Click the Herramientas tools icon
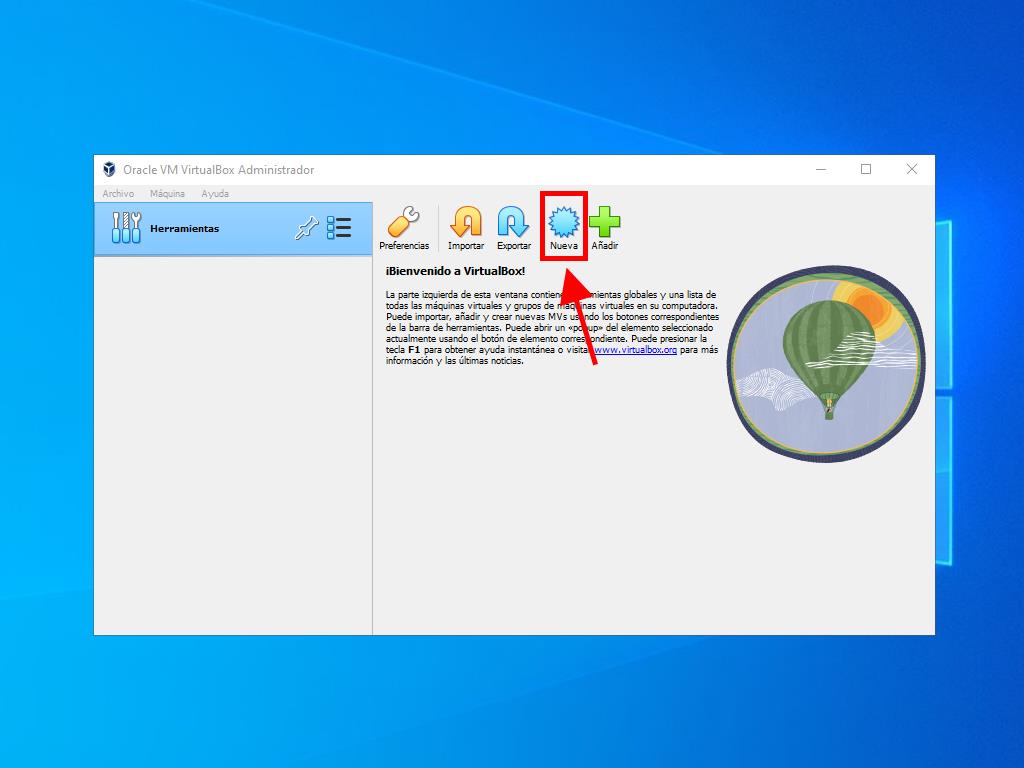The height and width of the screenshot is (768, 1024). [127, 229]
